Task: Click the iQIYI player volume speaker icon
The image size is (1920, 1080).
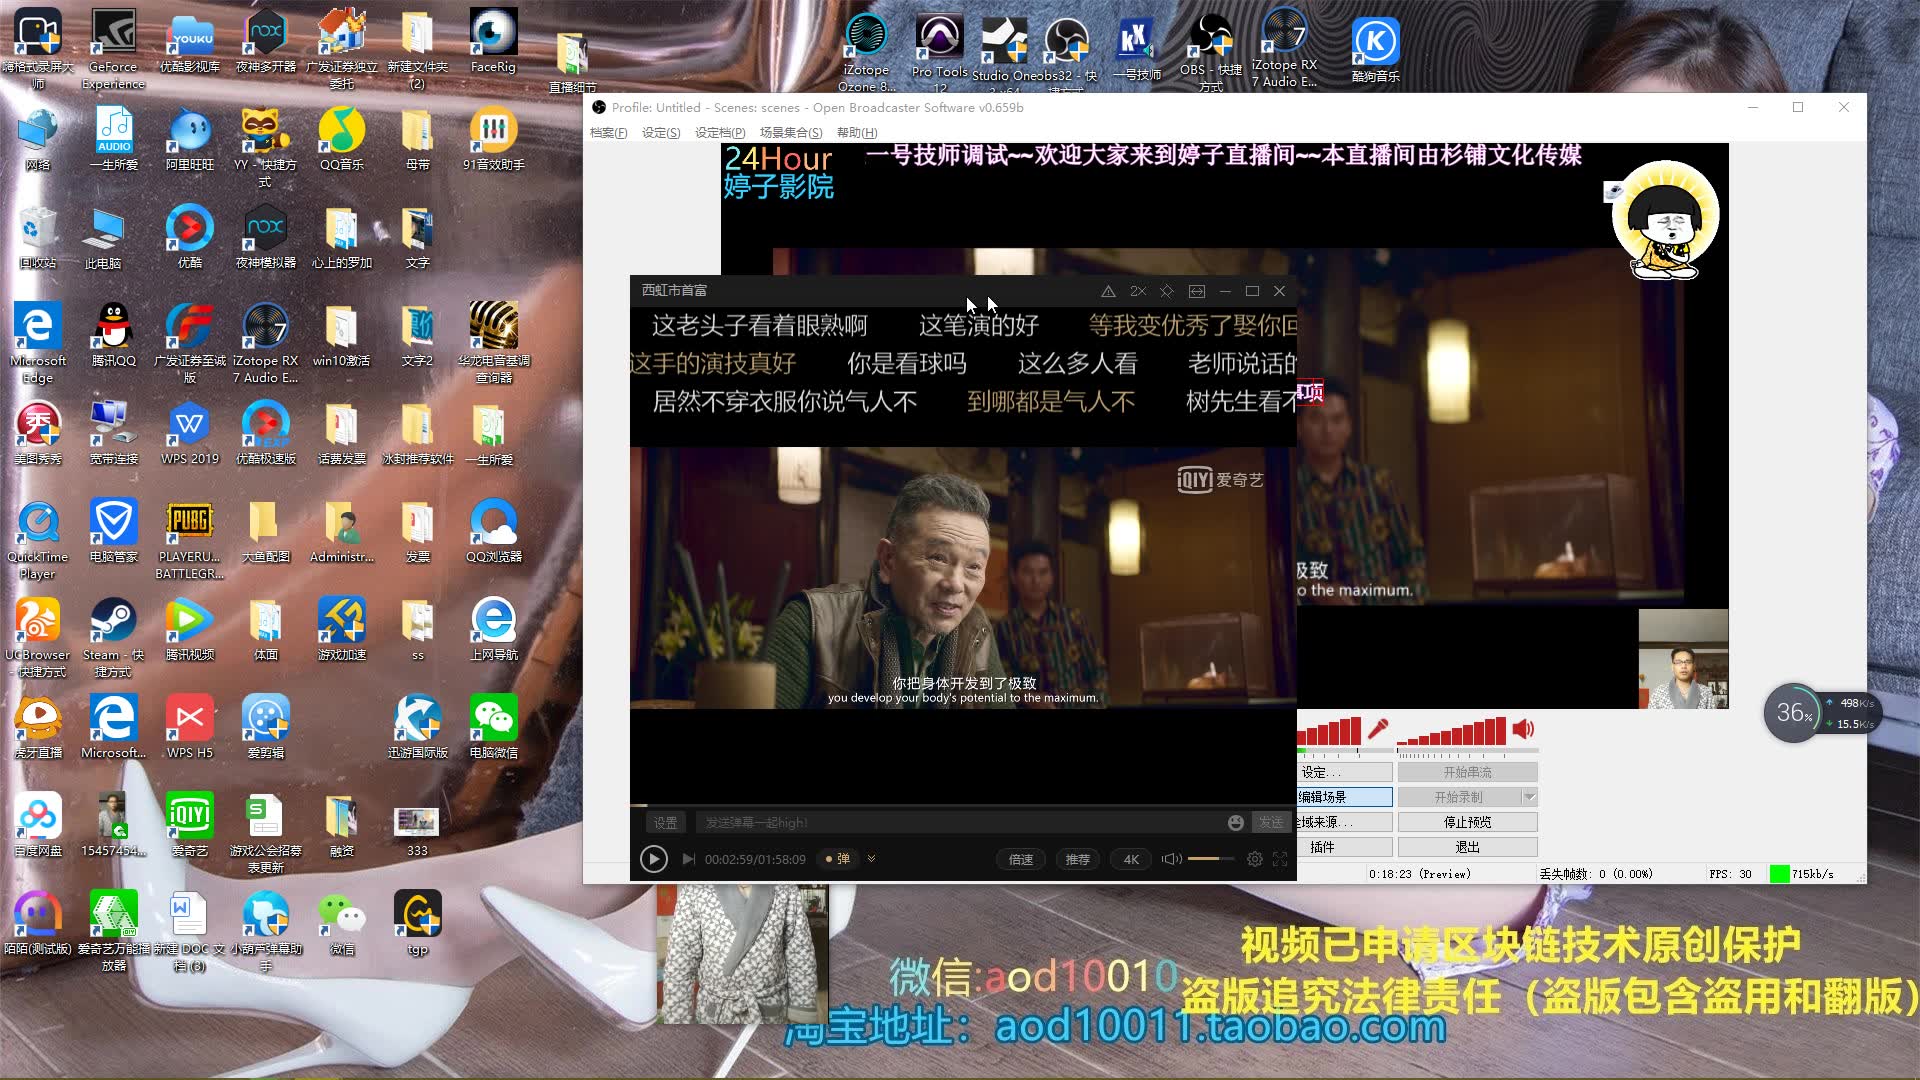Action: click(x=1171, y=859)
